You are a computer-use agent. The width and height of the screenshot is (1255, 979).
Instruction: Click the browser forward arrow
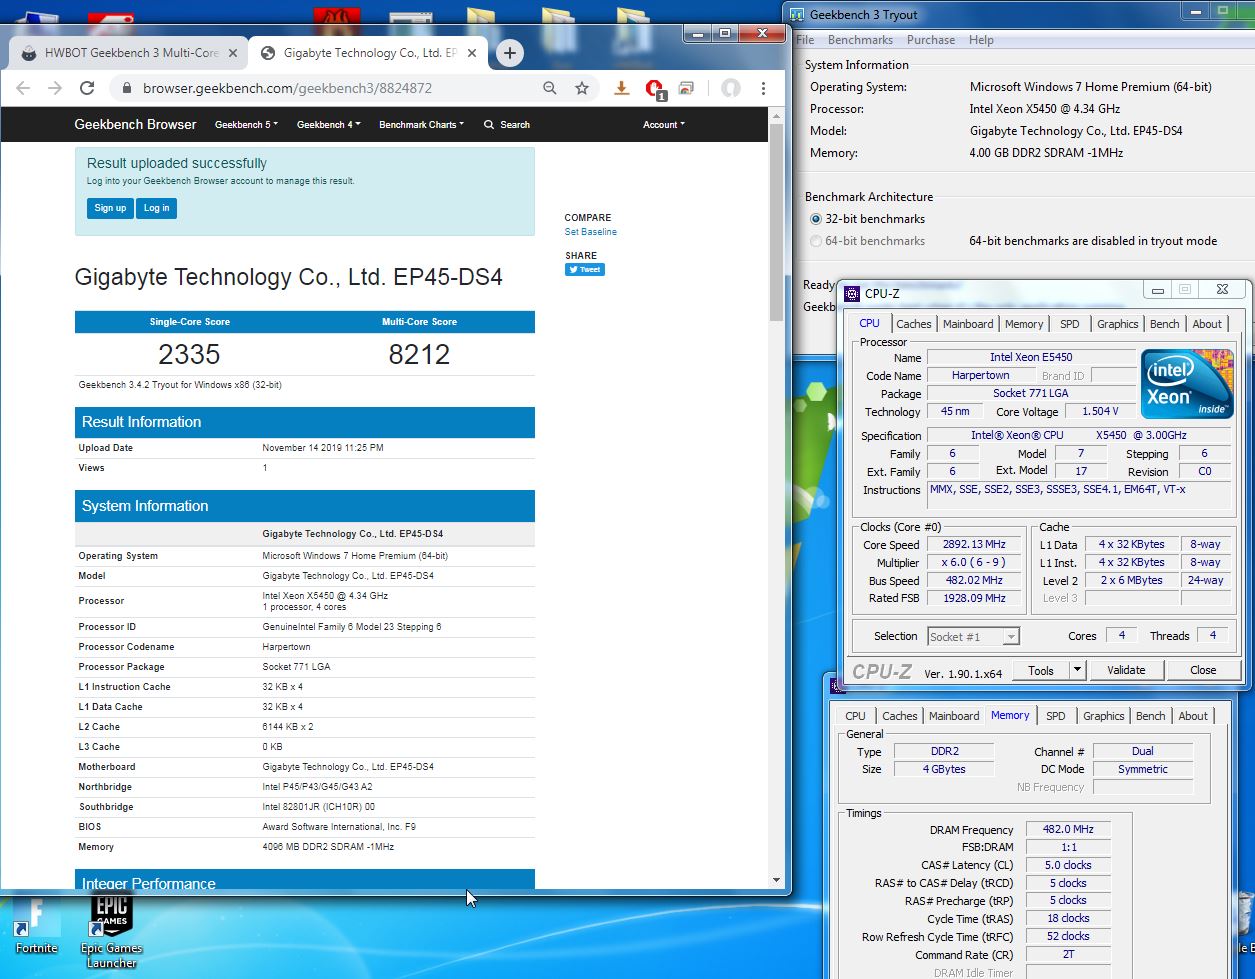coord(55,88)
